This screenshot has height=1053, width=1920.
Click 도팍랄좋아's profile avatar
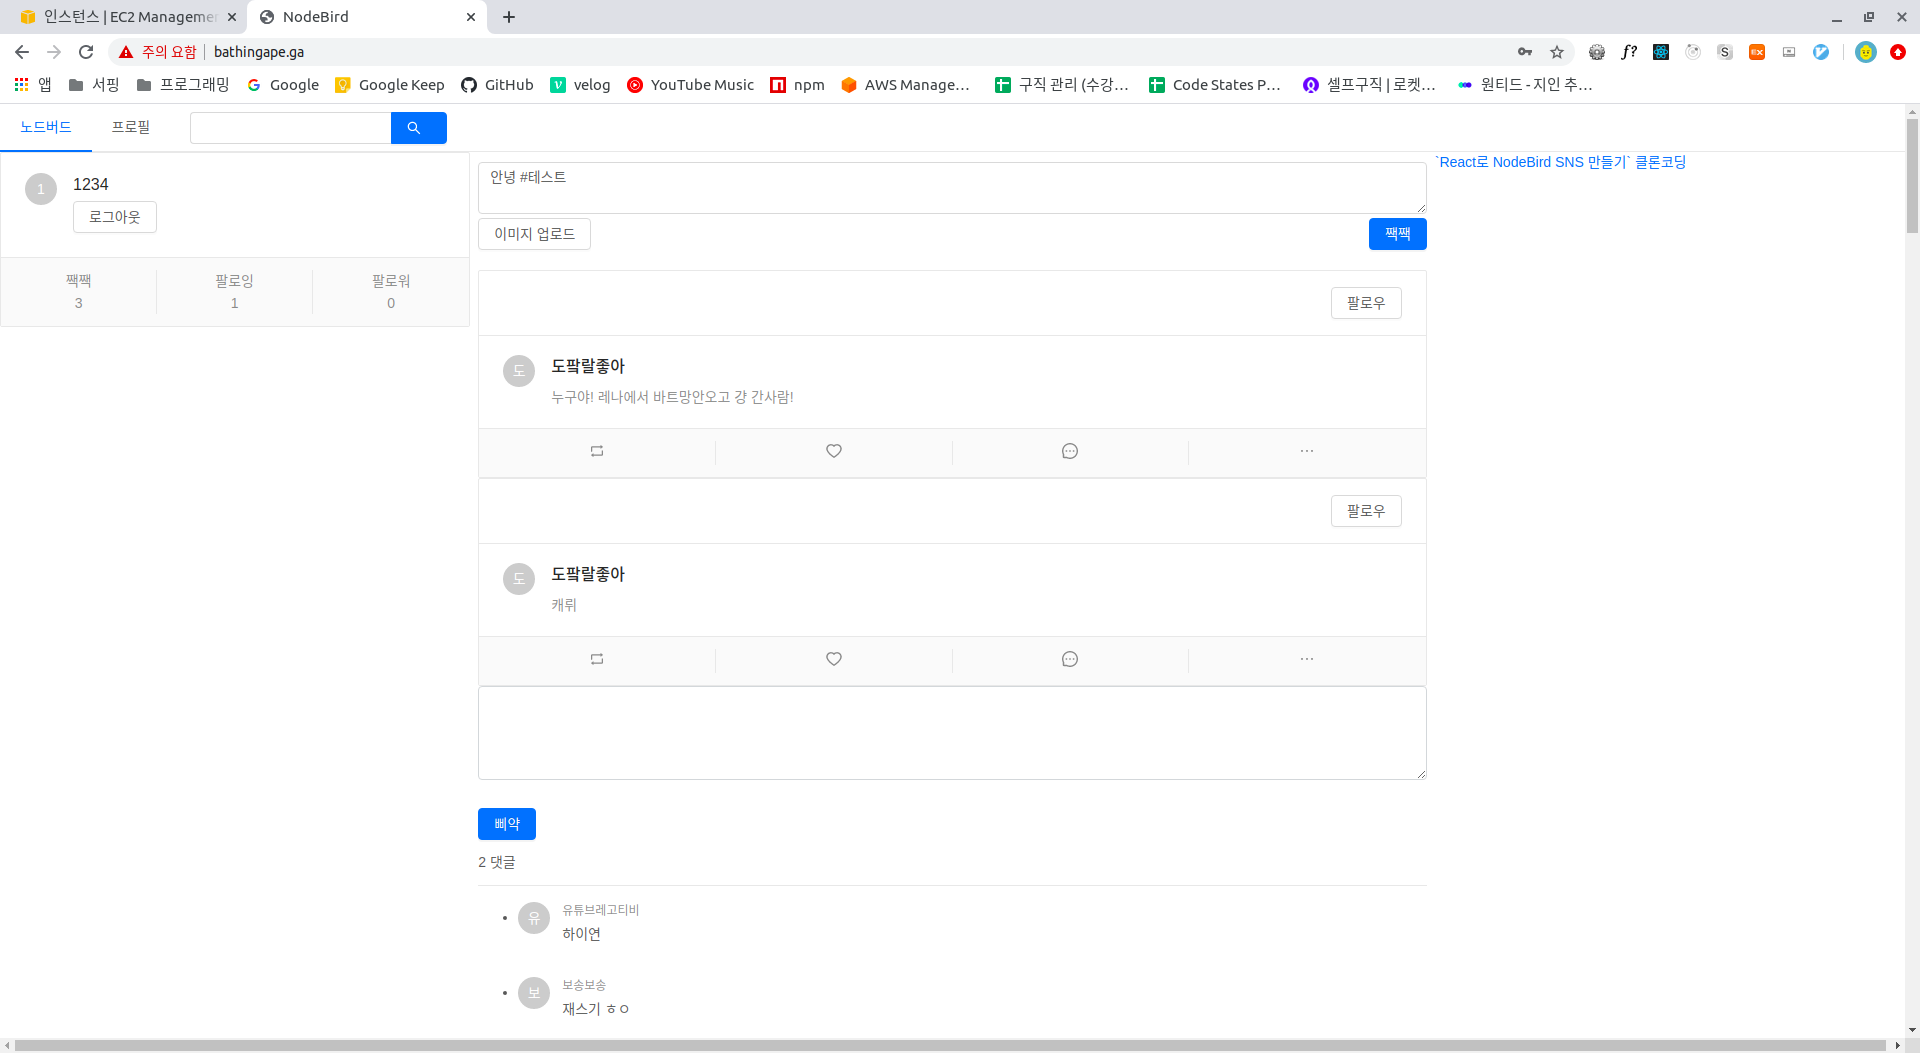point(518,370)
